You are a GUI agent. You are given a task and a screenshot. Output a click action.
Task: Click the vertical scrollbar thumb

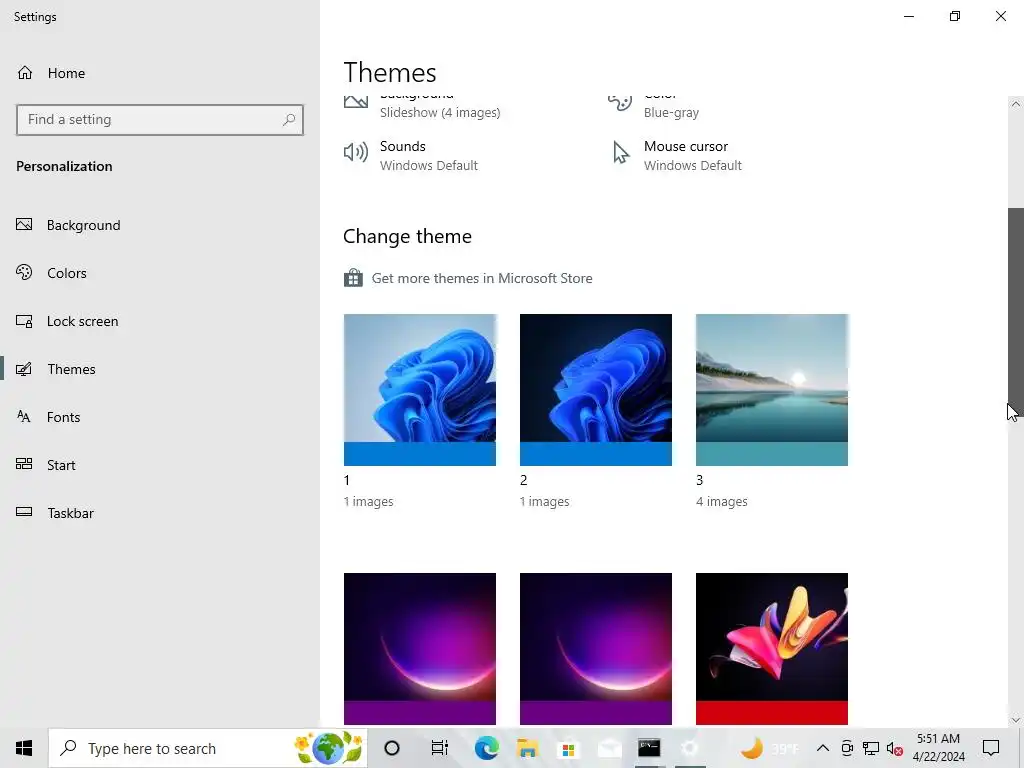[x=1016, y=312]
